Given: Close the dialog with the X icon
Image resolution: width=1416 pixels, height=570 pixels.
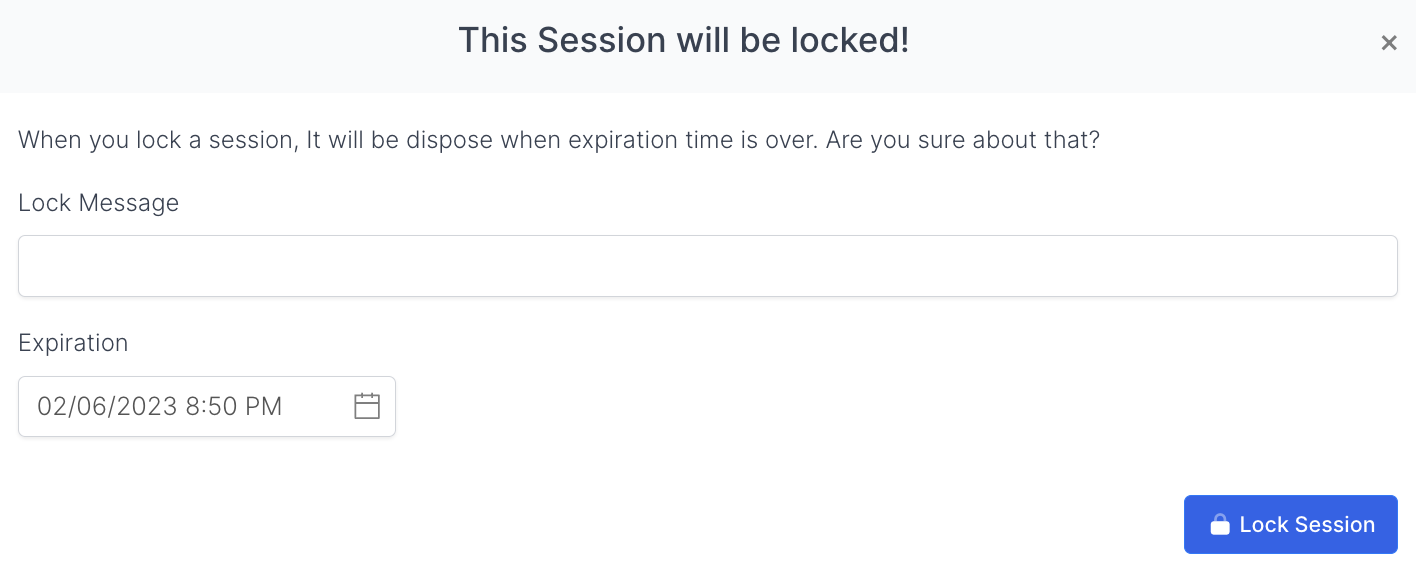Looking at the screenshot, I should 1388,43.
